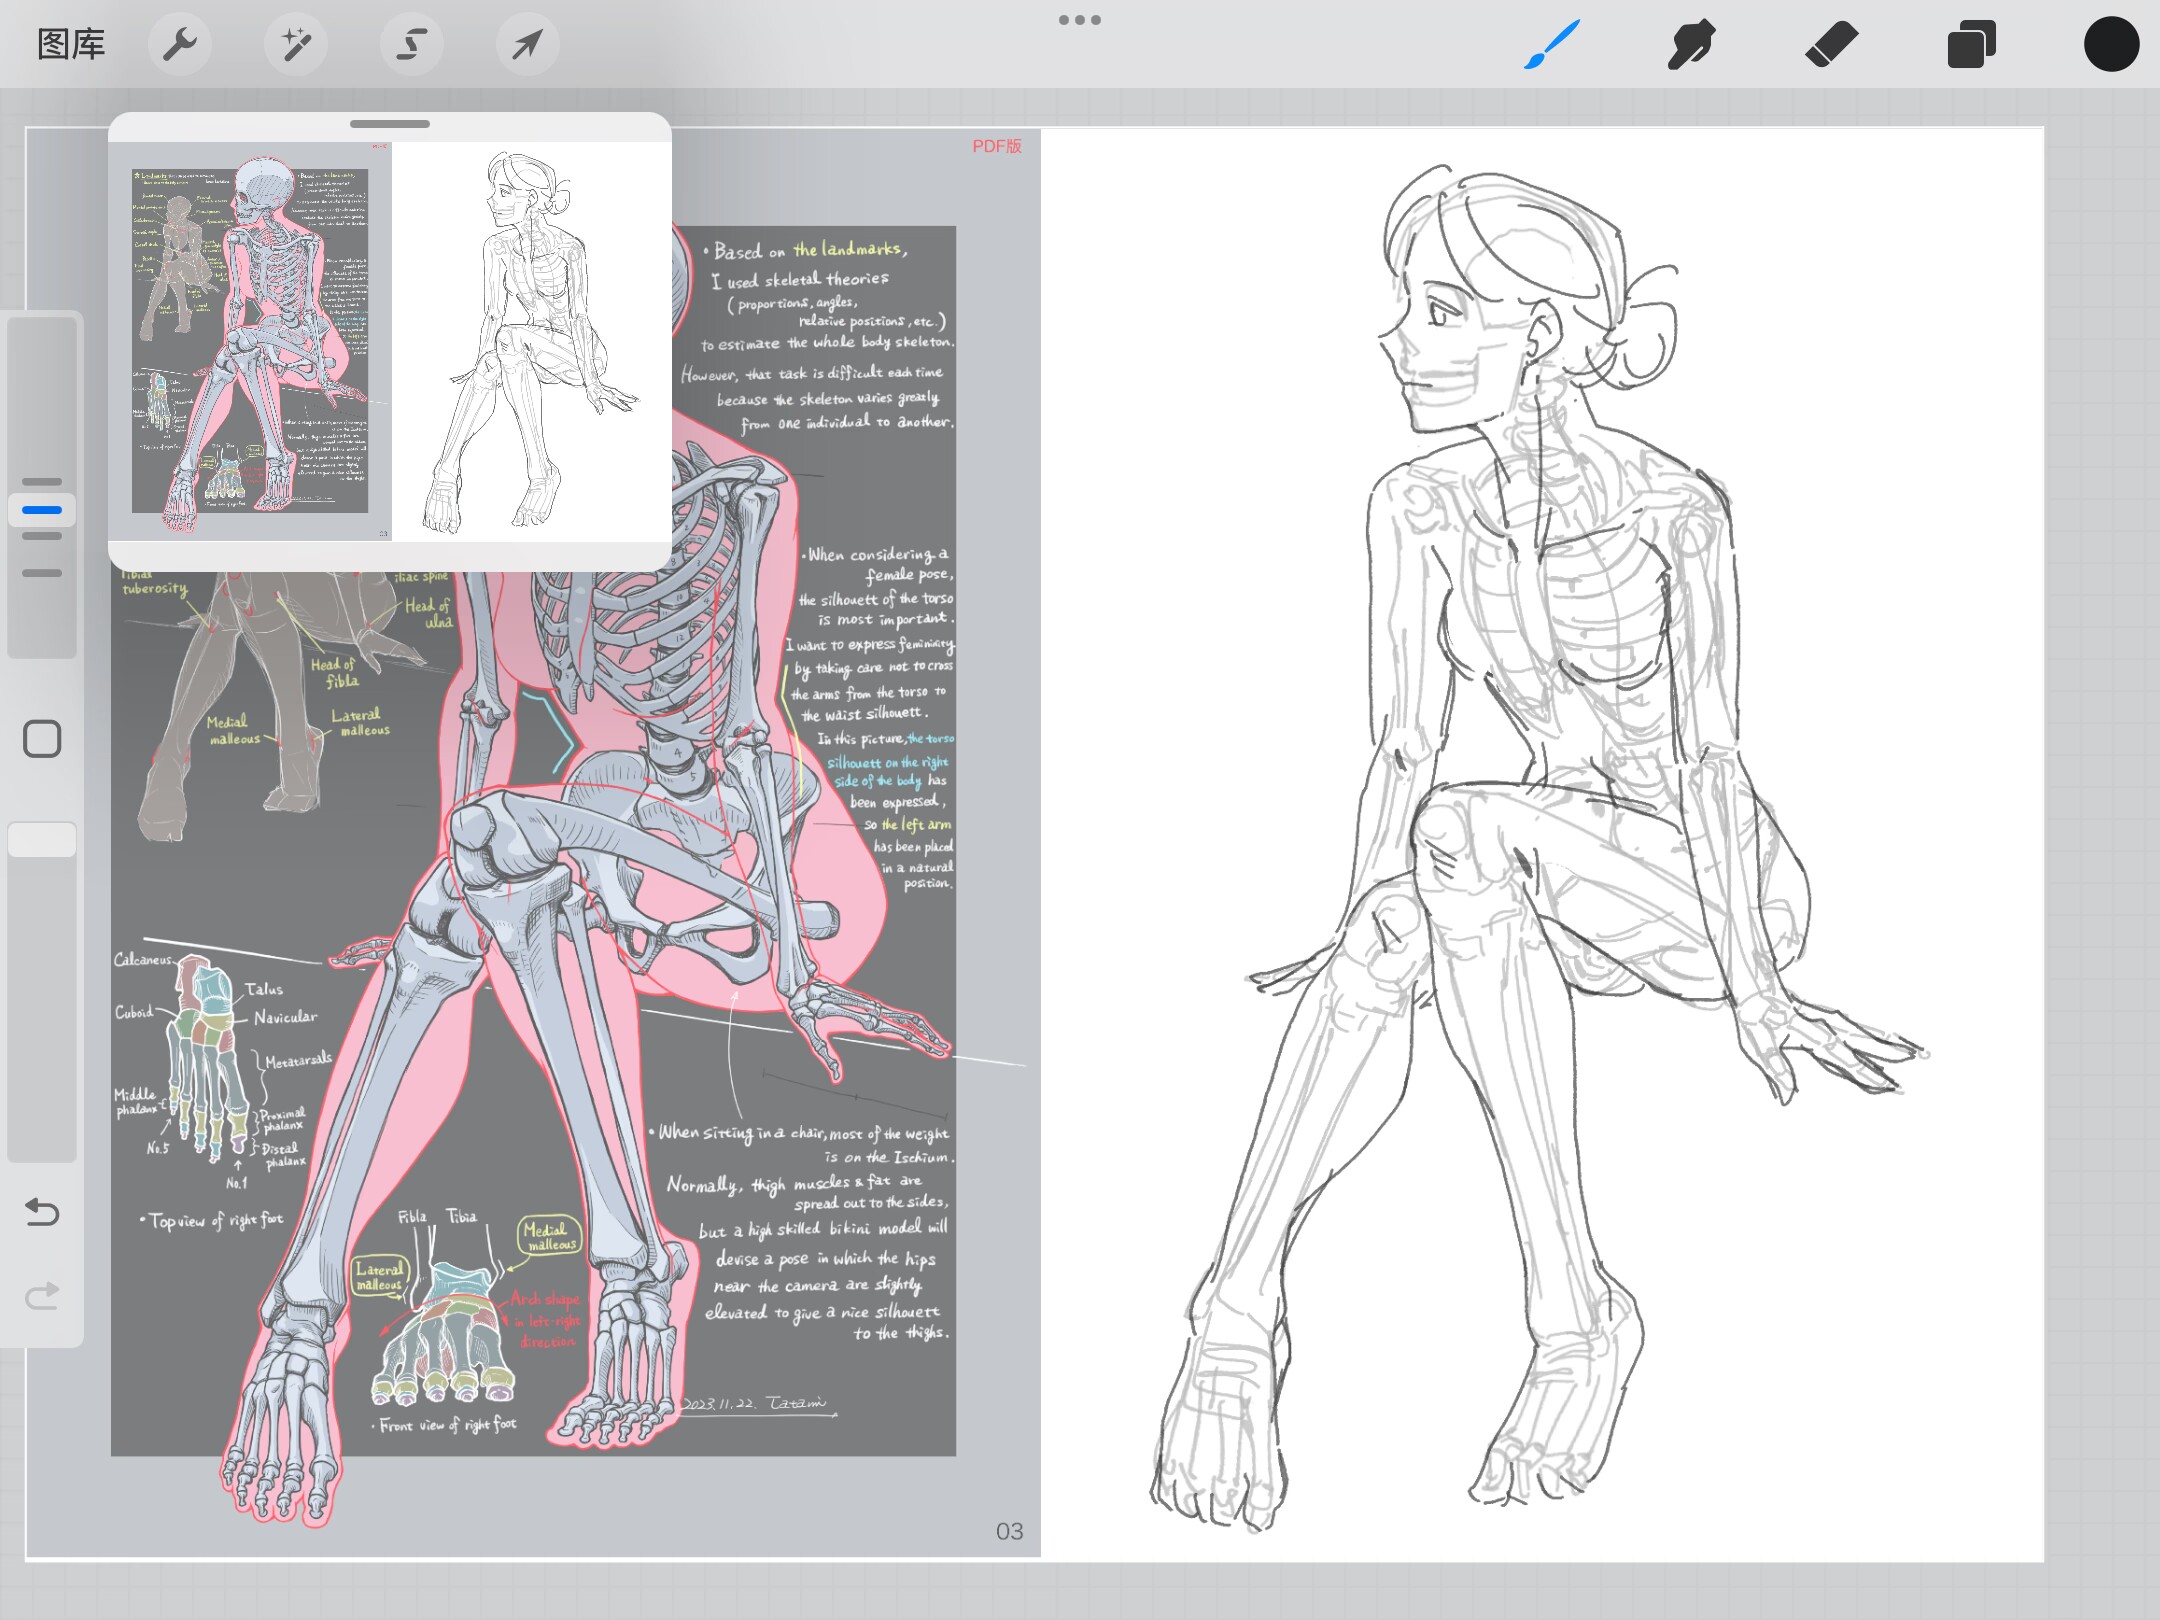Tap the sidebar square modify button
Viewport: 2160px width, 1620px height.
(42, 739)
